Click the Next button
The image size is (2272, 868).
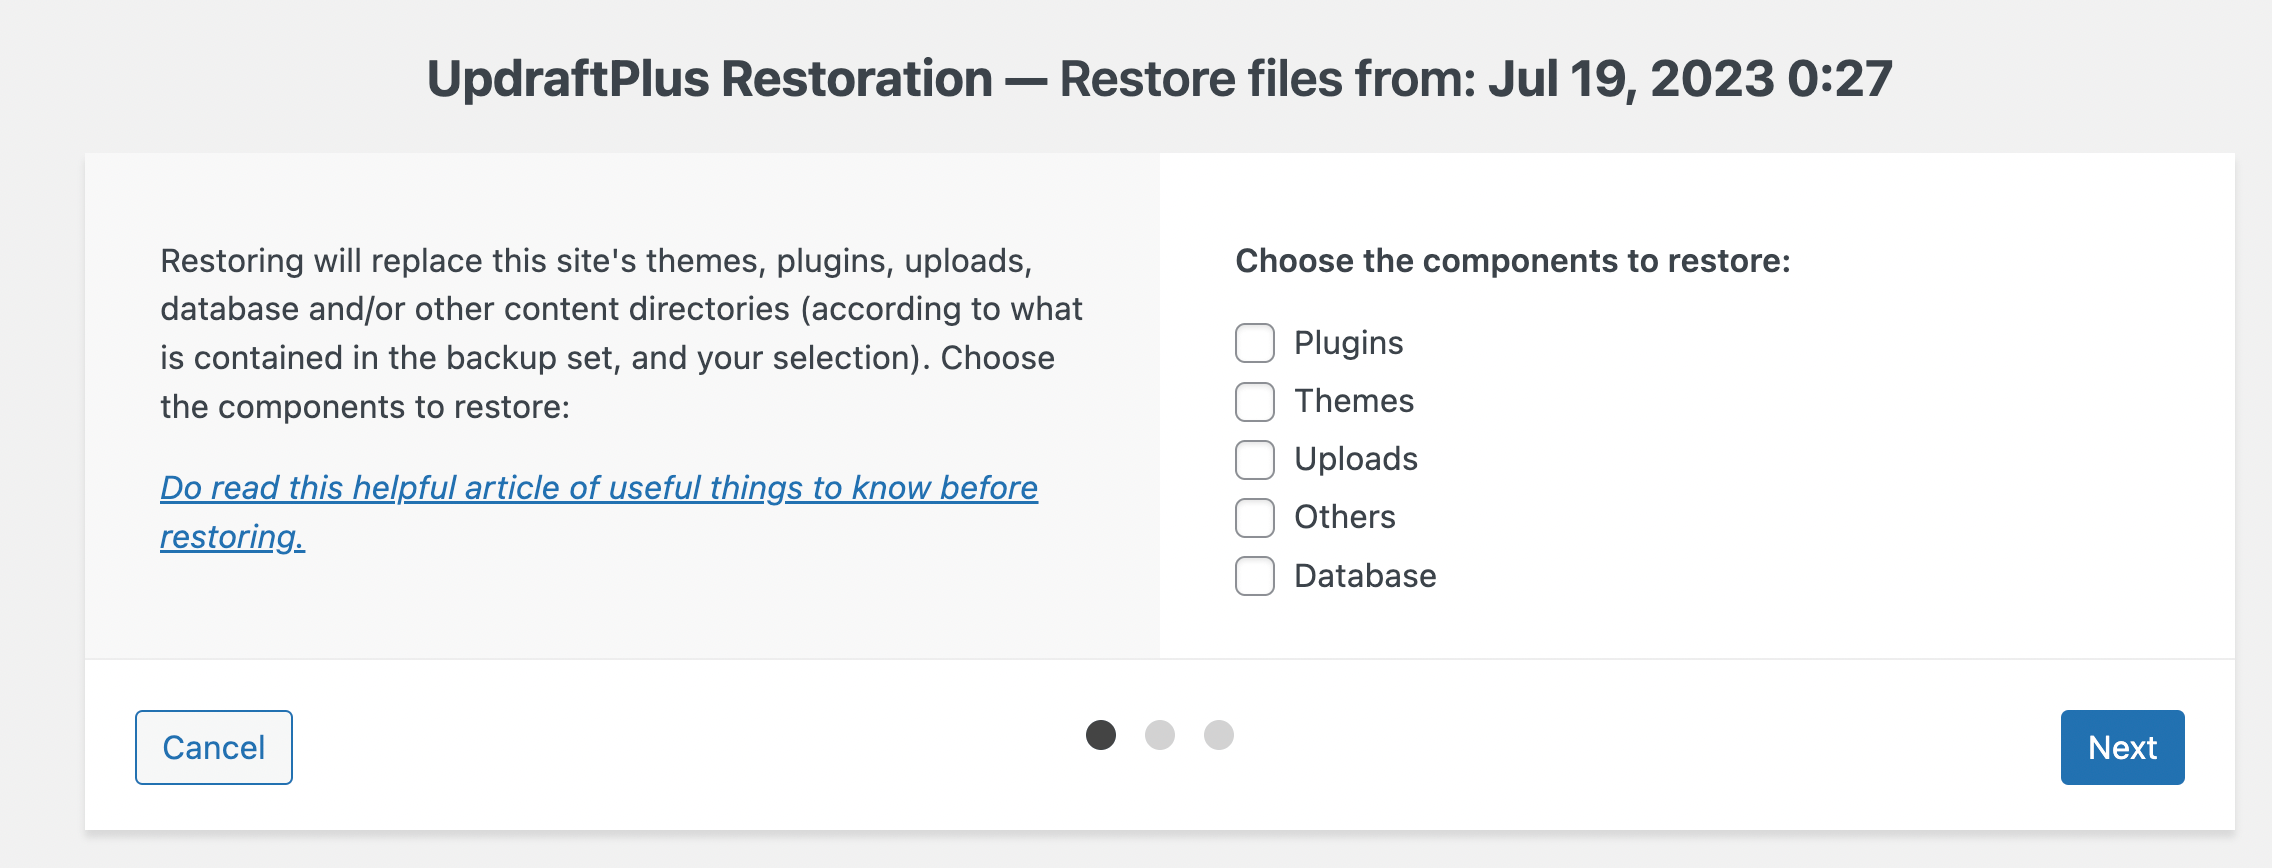coord(2122,747)
